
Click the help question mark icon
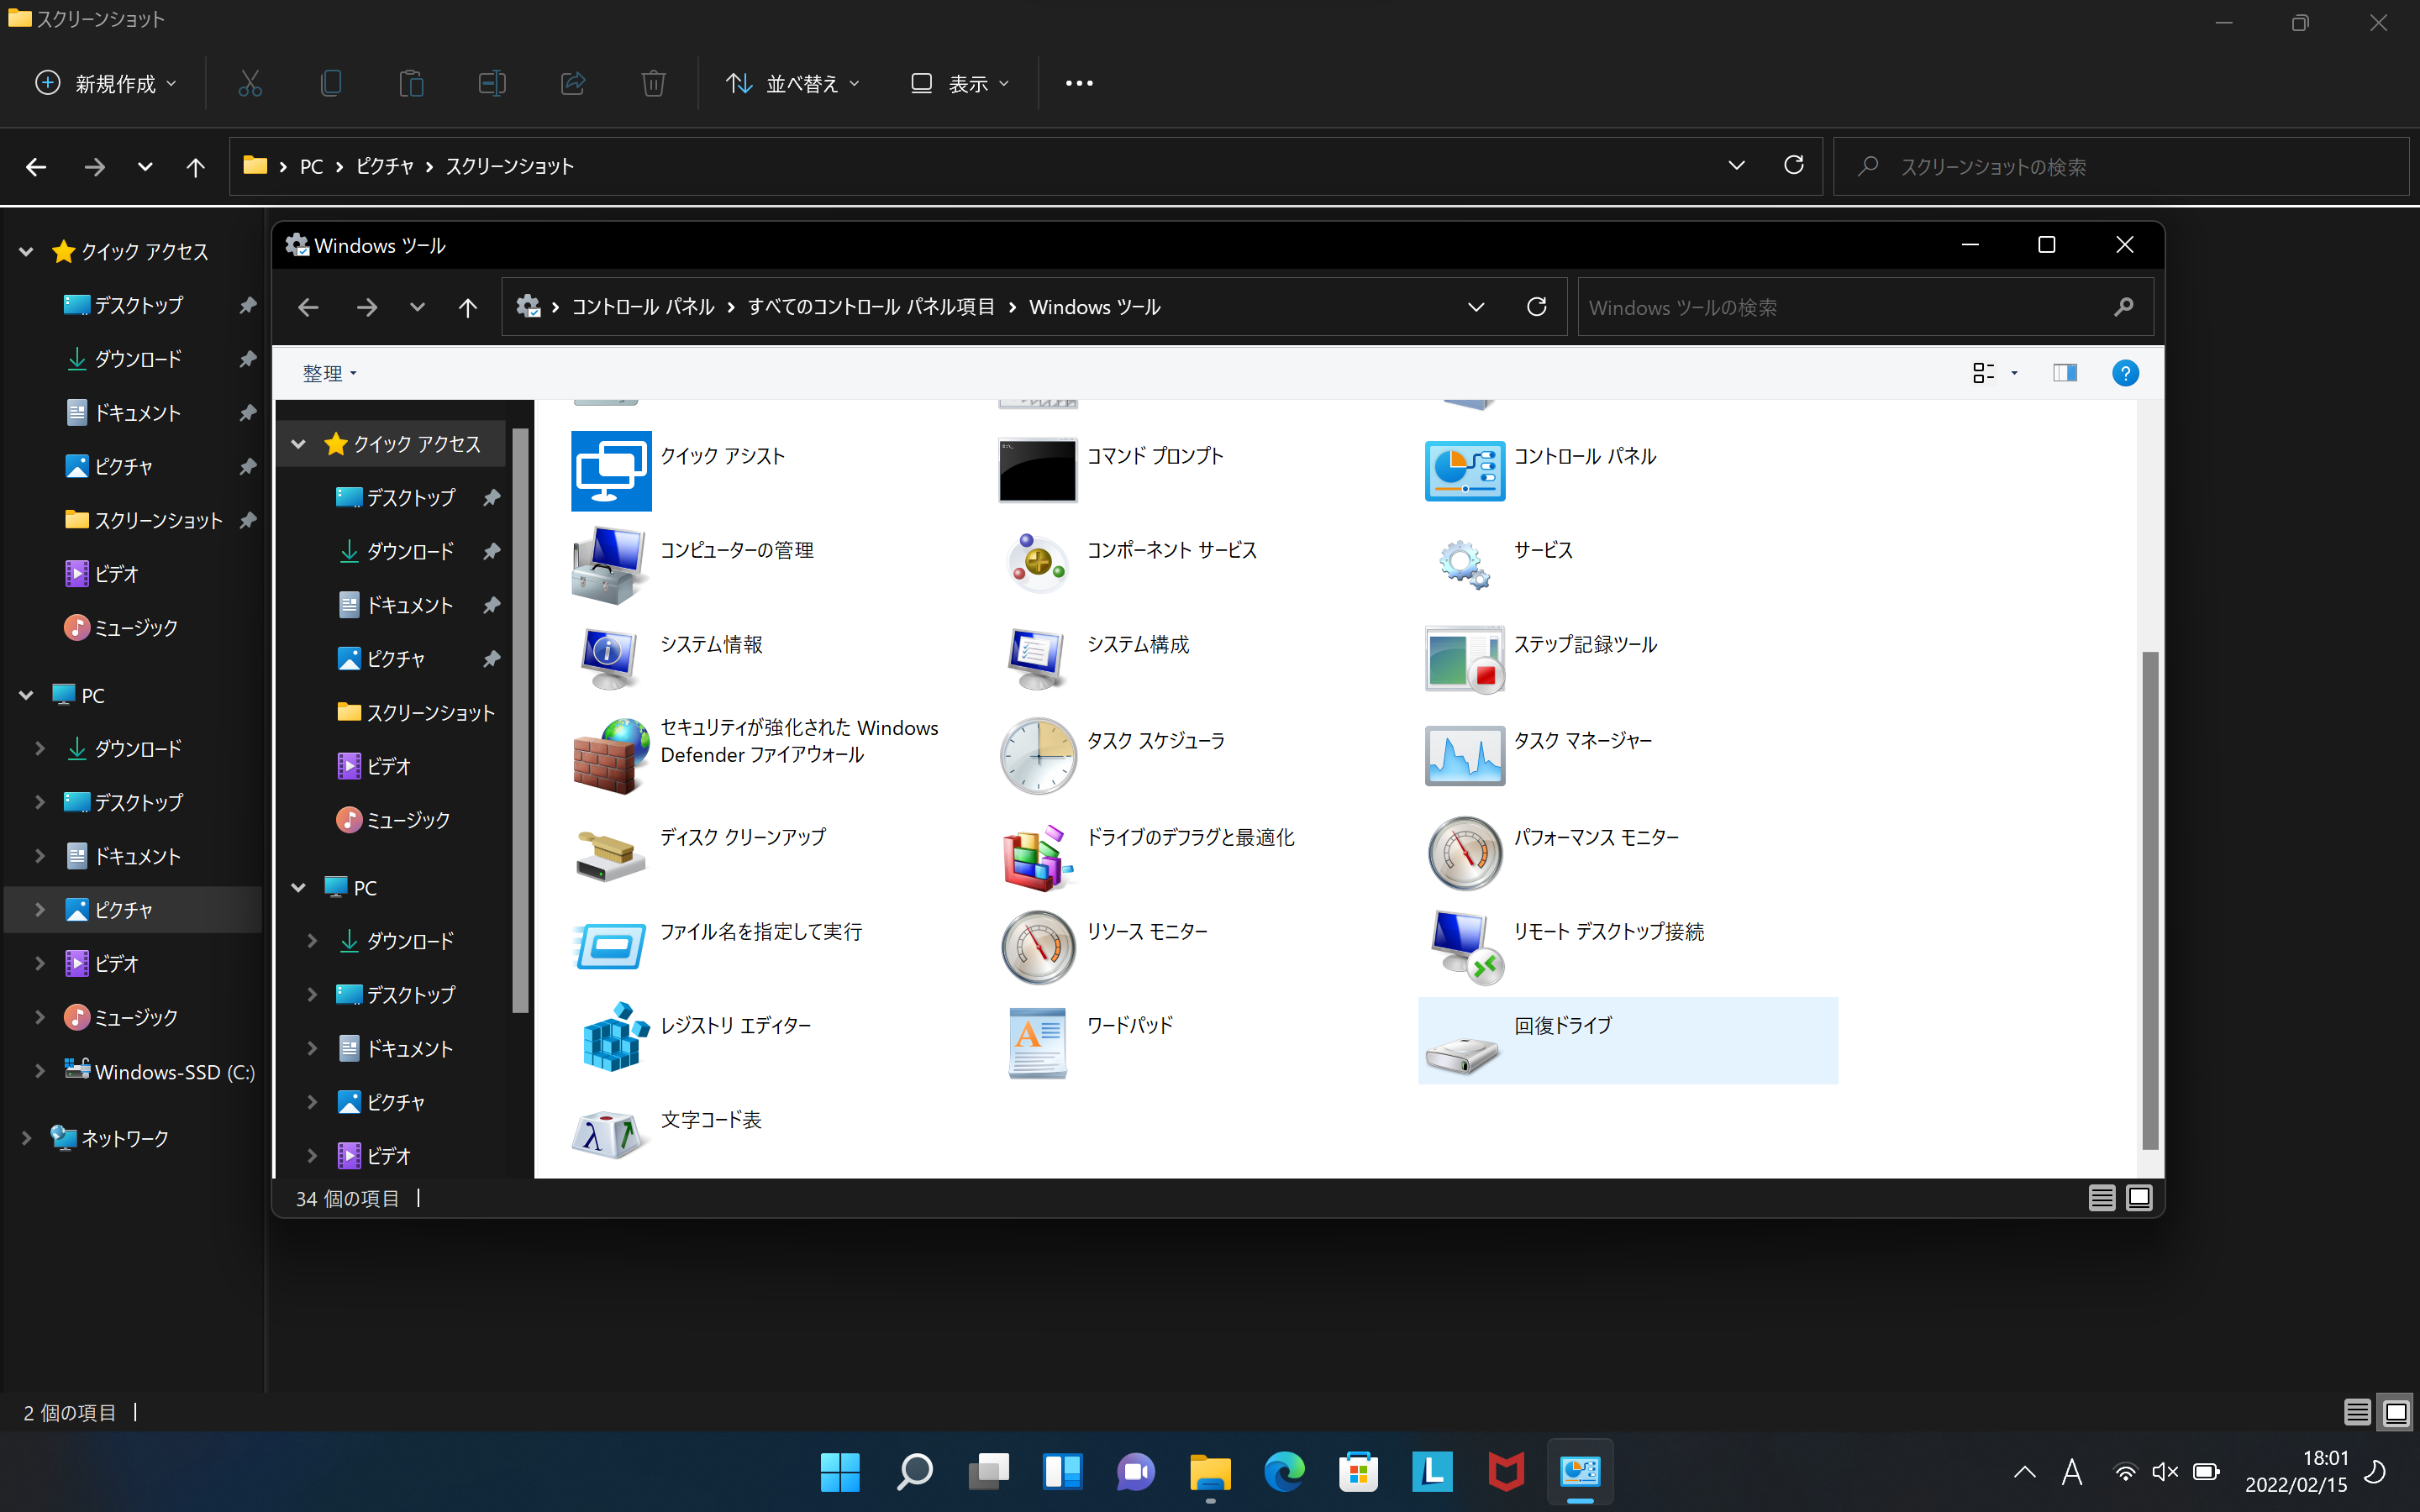[2125, 373]
